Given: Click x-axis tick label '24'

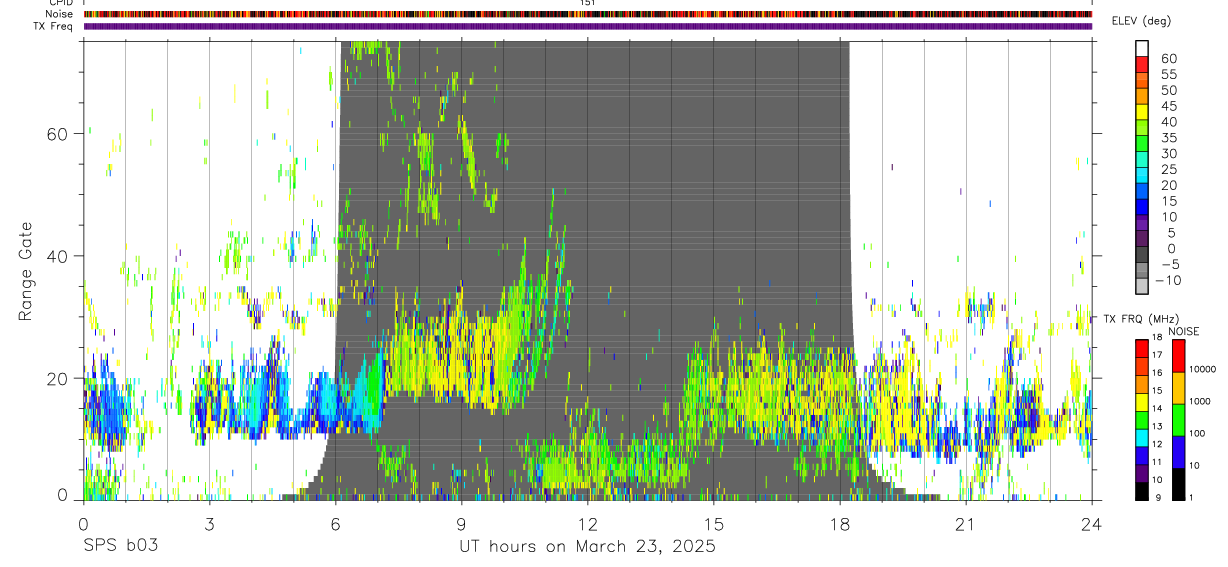Looking at the screenshot, I should point(1091,524).
